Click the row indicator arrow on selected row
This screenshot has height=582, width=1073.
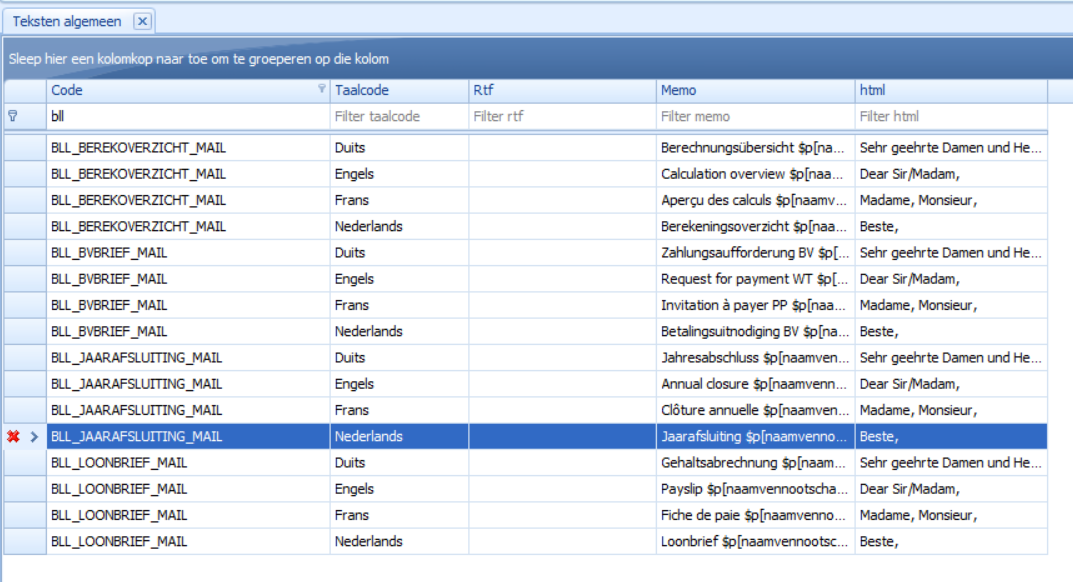click(33, 437)
